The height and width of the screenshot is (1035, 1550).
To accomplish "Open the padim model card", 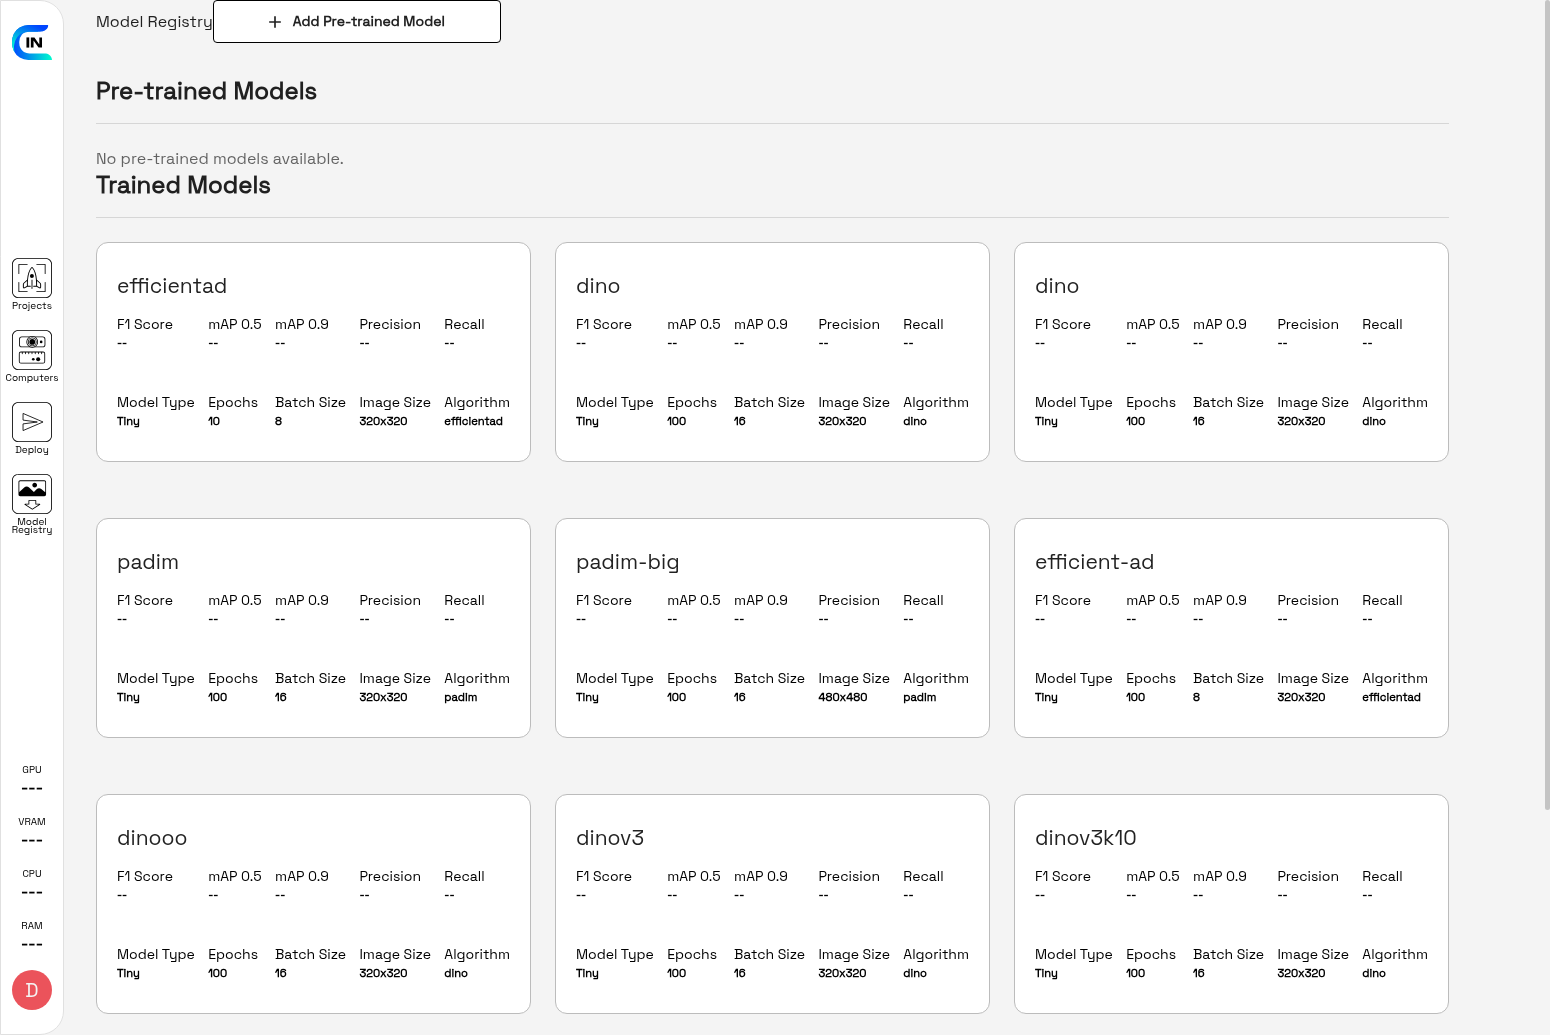I will click(x=313, y=628).
